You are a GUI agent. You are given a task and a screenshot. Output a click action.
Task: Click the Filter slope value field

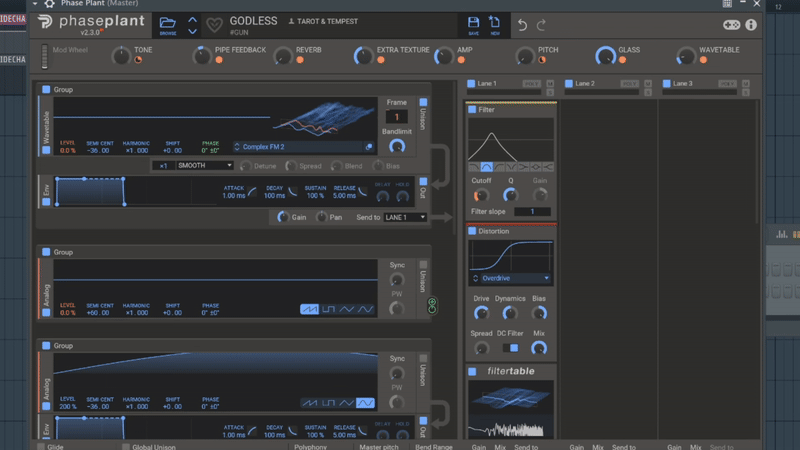coord(532,211)
